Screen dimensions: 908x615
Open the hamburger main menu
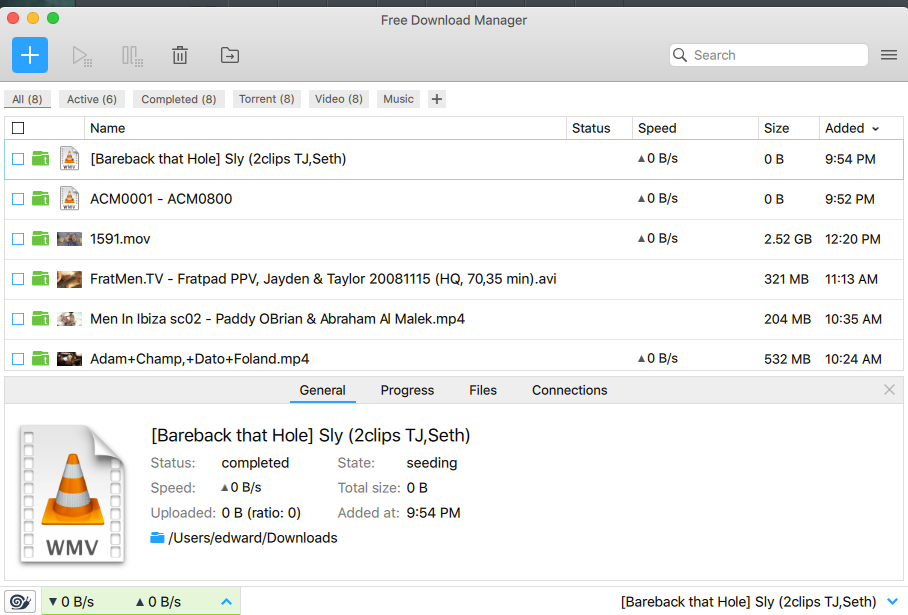coord(888,55)
